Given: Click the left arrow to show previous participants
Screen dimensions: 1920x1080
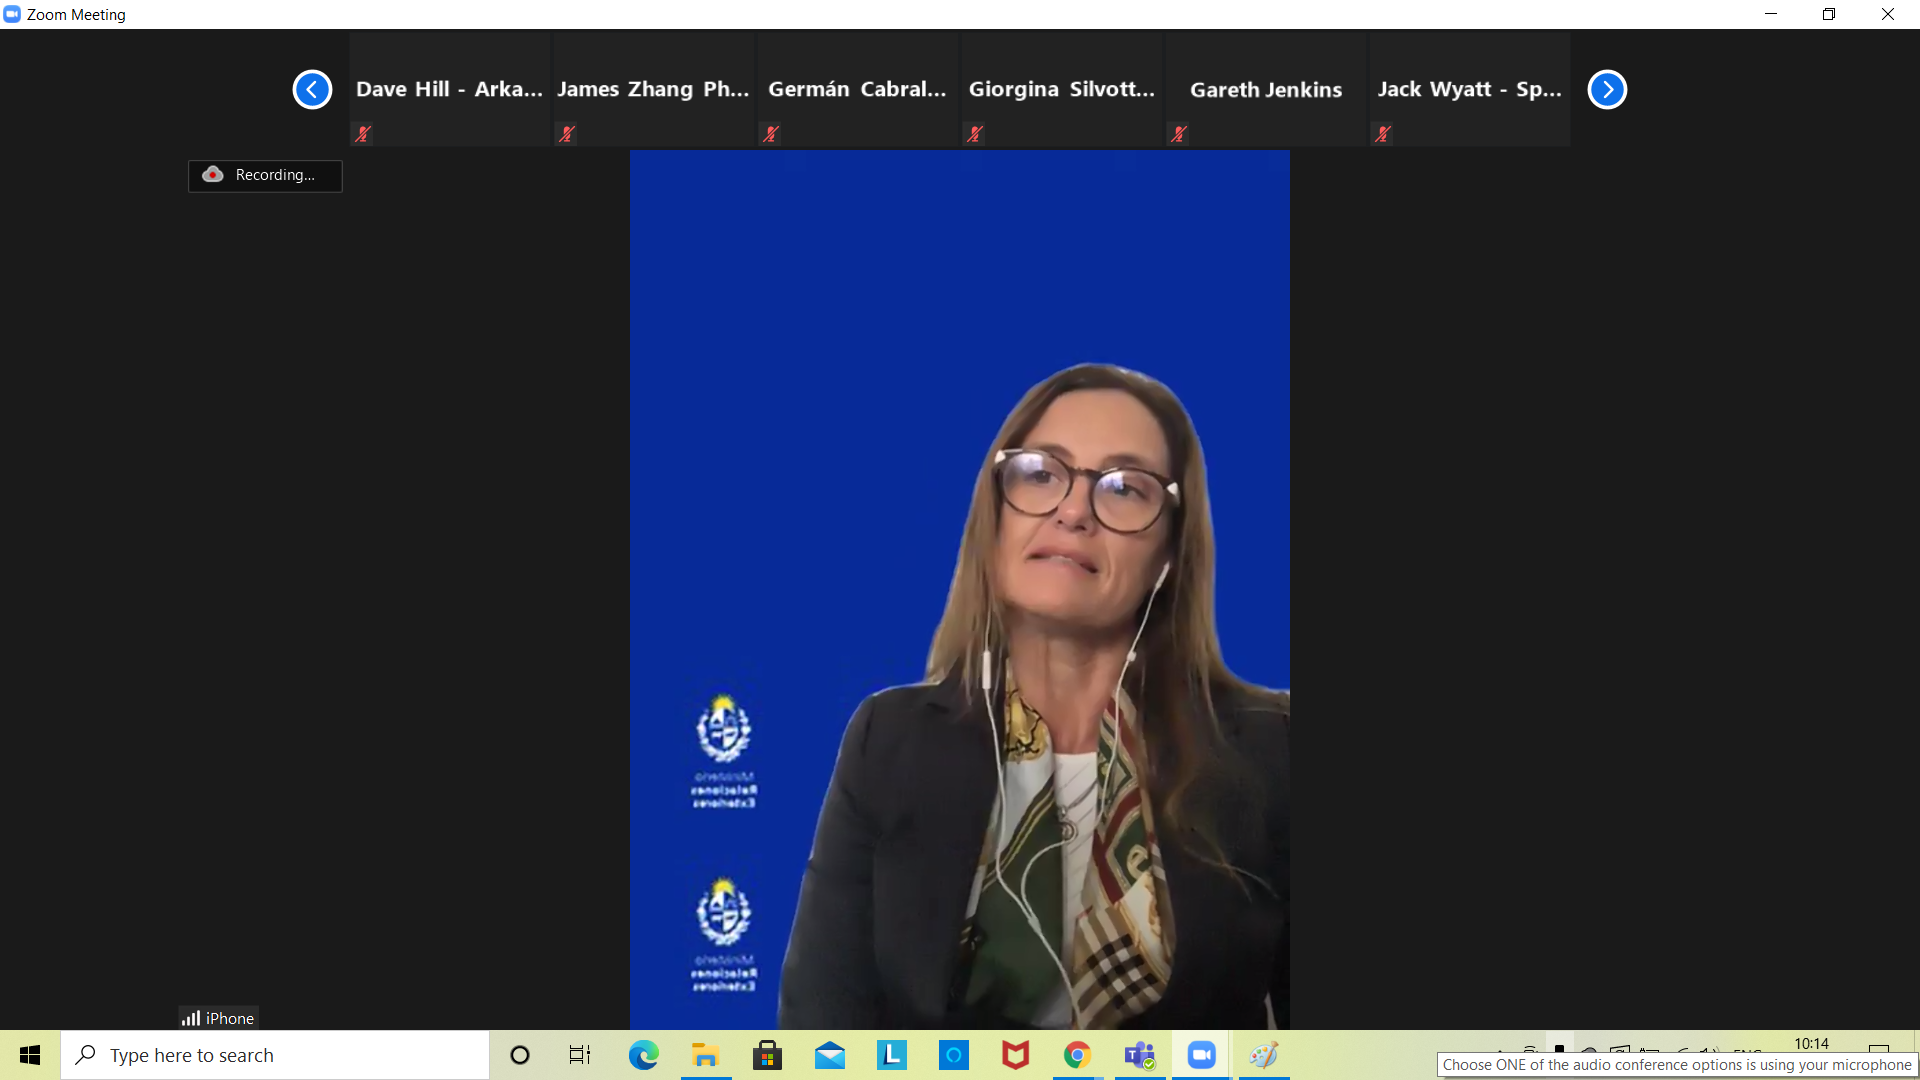Looking at the screenshot, I should [x=312, y=90].
